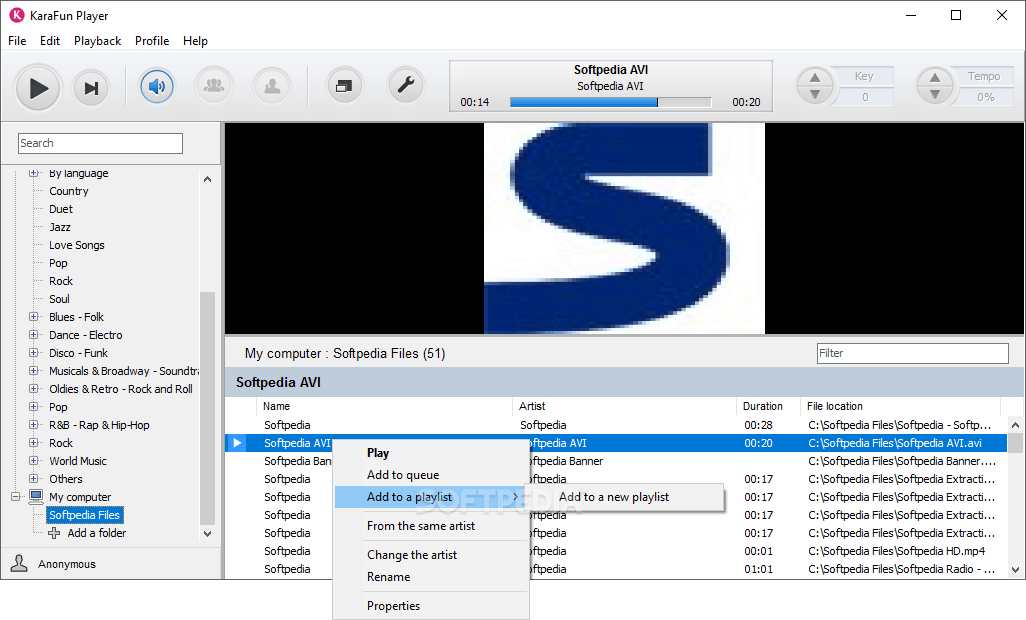The height and width of the screenshot is (620, 1026).
Task: Open the Help menu
Action: tap(195, 41)
